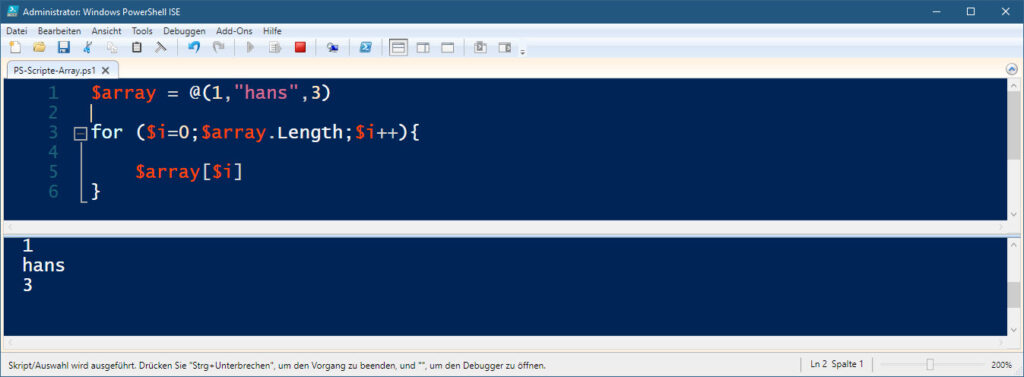This screenshot has height=377, width=1024.
Task: Open the Bearbeiten menu
Action: click(59, 31)
